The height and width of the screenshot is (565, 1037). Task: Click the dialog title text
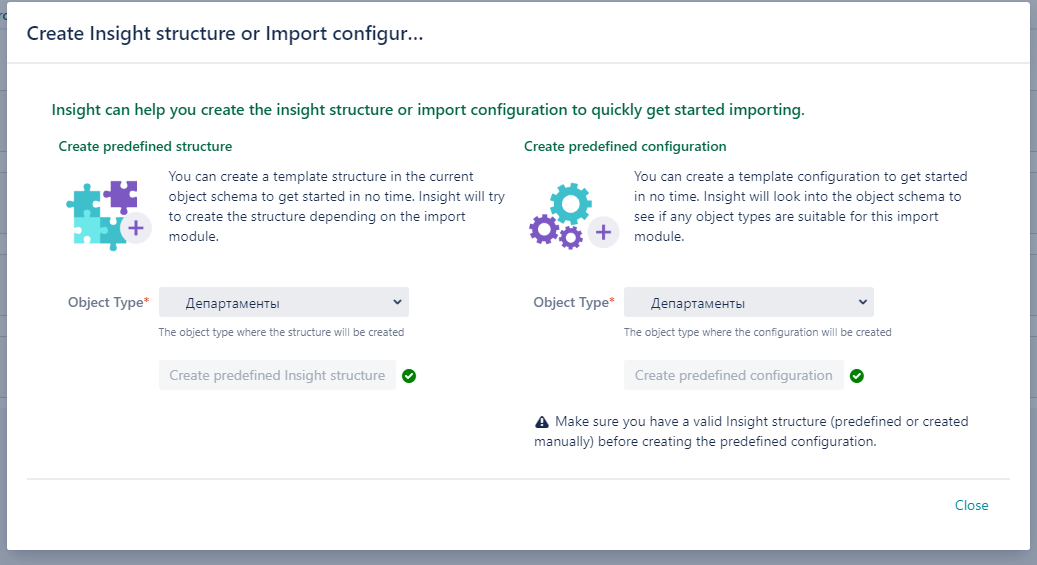(x=225, y=33)
